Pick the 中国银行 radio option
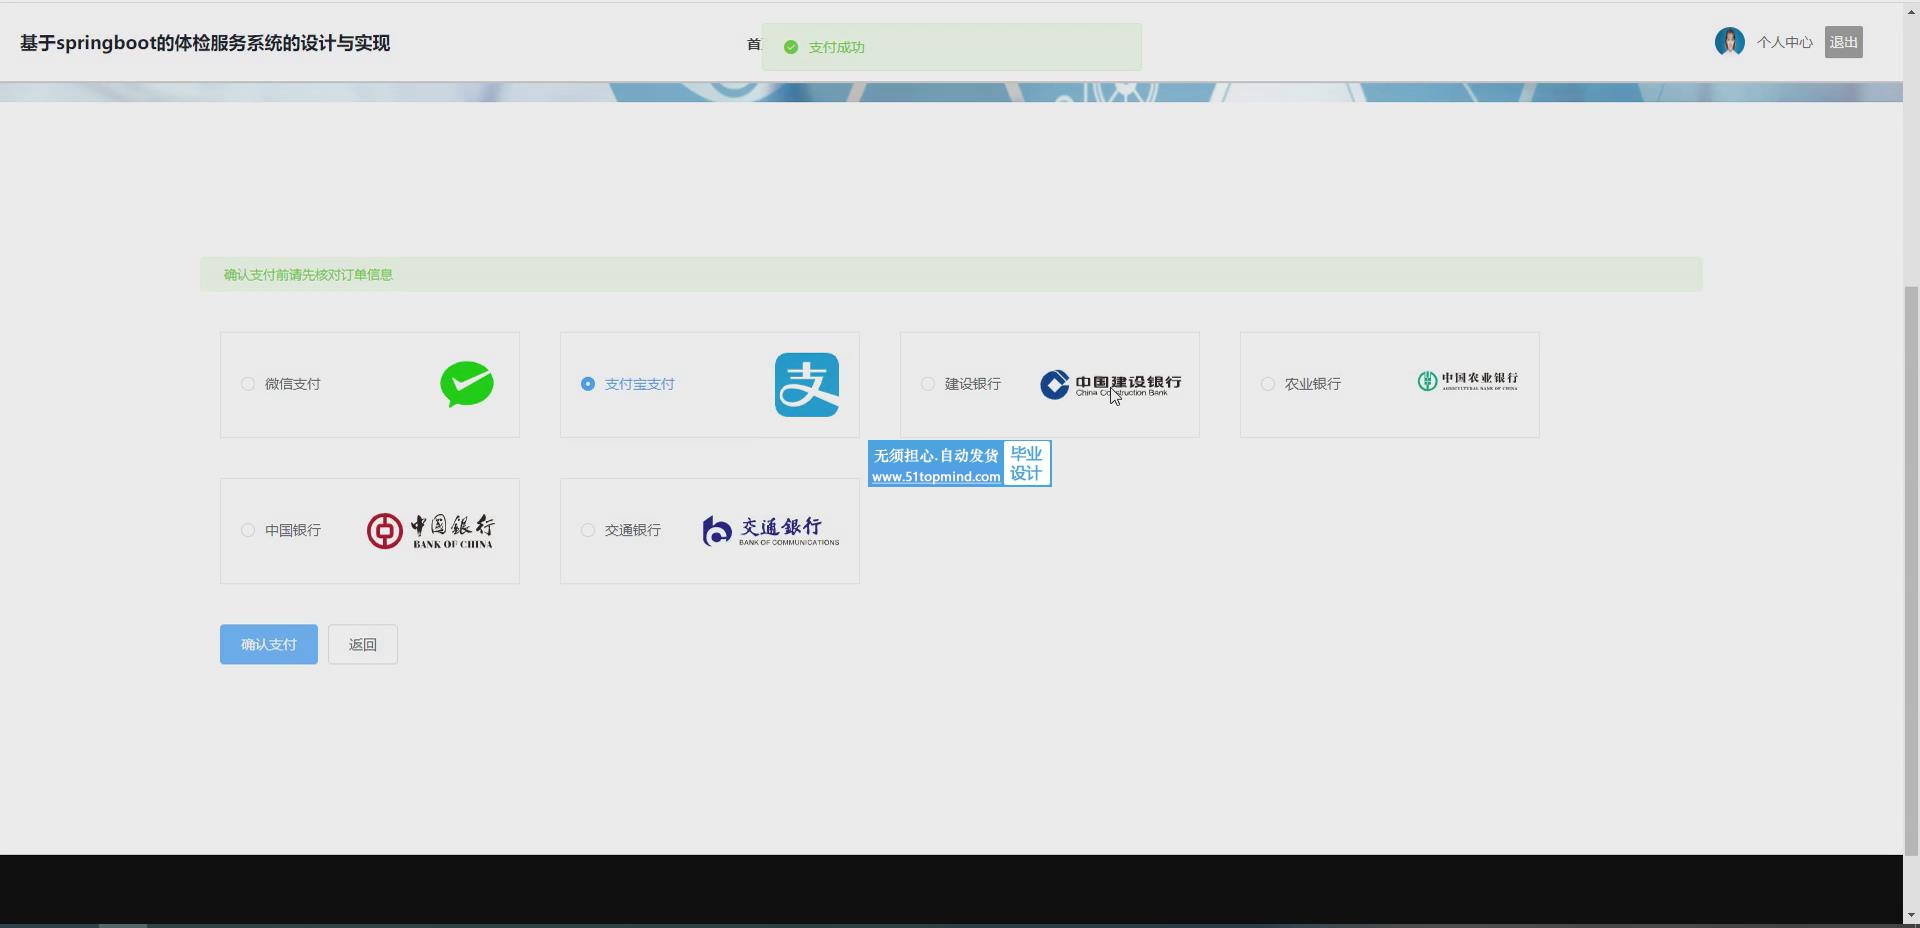Image resolution: width=1920 pixels, height=928 pixels. [x=248, y=530]
